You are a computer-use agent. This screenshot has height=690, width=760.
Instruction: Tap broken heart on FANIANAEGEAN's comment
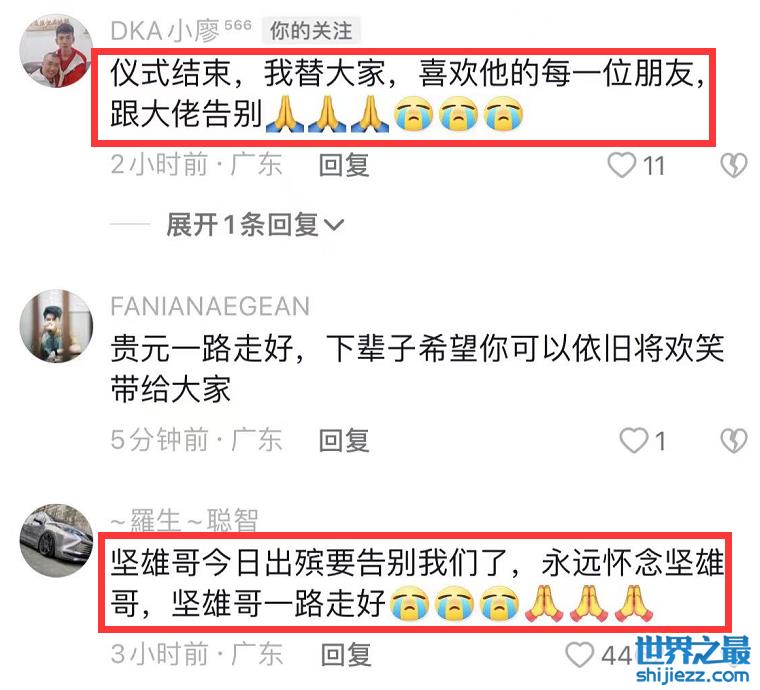tap(733, 440)
